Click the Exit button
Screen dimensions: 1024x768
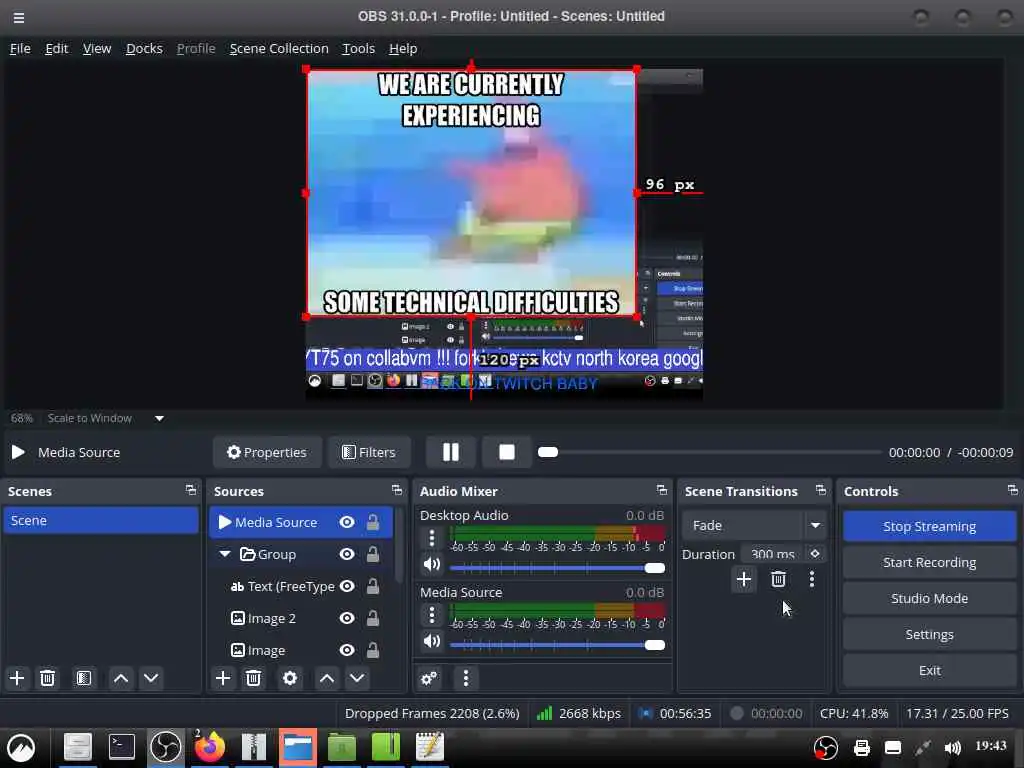coord(929,670)
